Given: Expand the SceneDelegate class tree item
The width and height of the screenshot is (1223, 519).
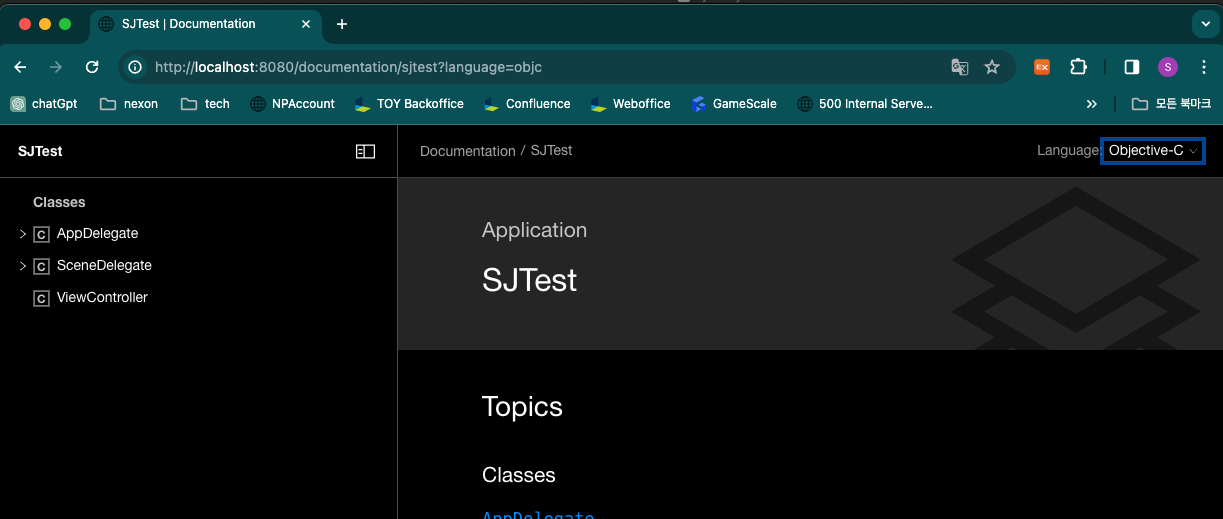Looking at the screenshot, I should click(23, 266).
